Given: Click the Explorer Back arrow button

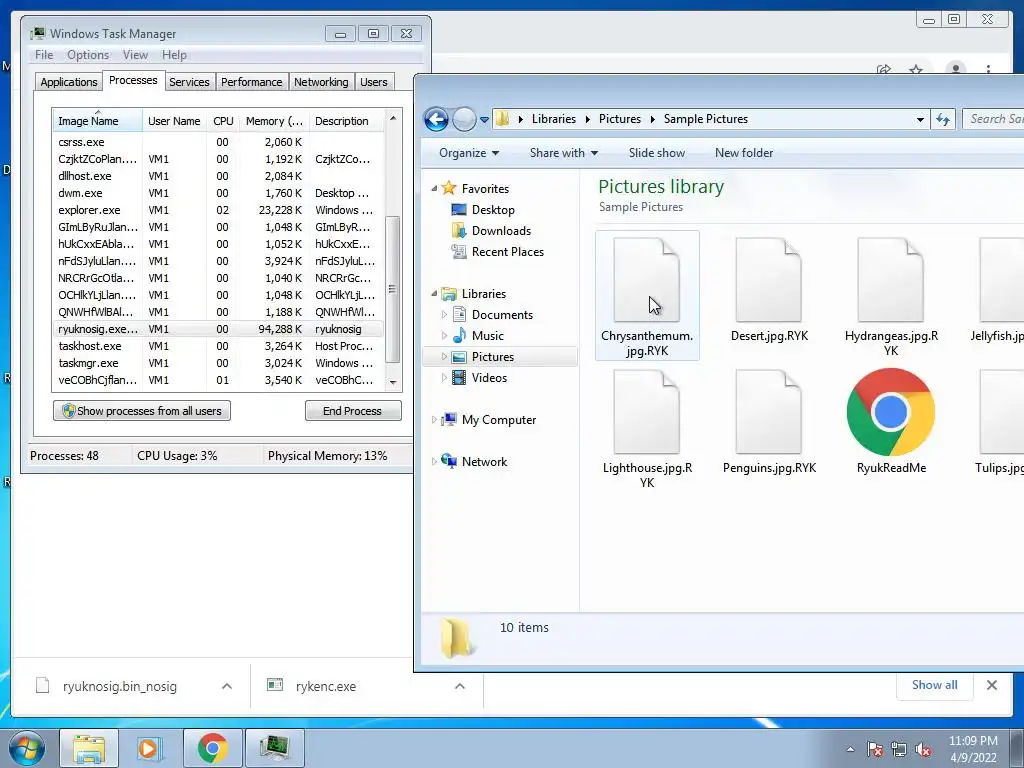Looking at the screenshot, I should click(x=436, y=120).
